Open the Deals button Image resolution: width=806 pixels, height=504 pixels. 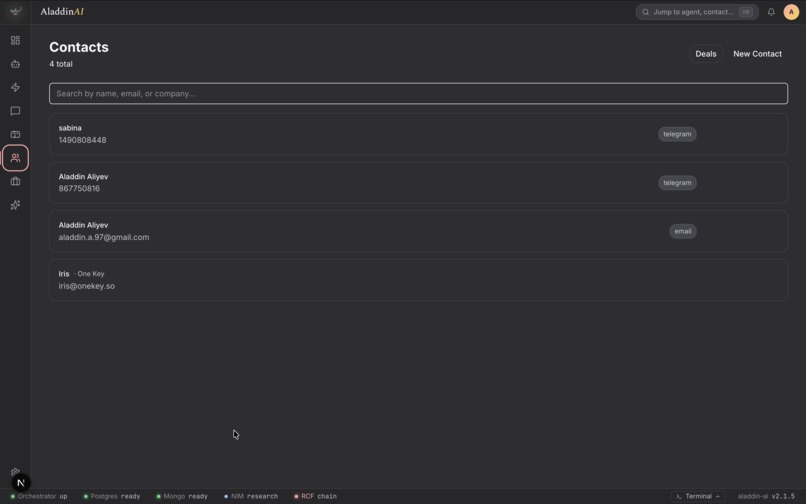(706, 53)
